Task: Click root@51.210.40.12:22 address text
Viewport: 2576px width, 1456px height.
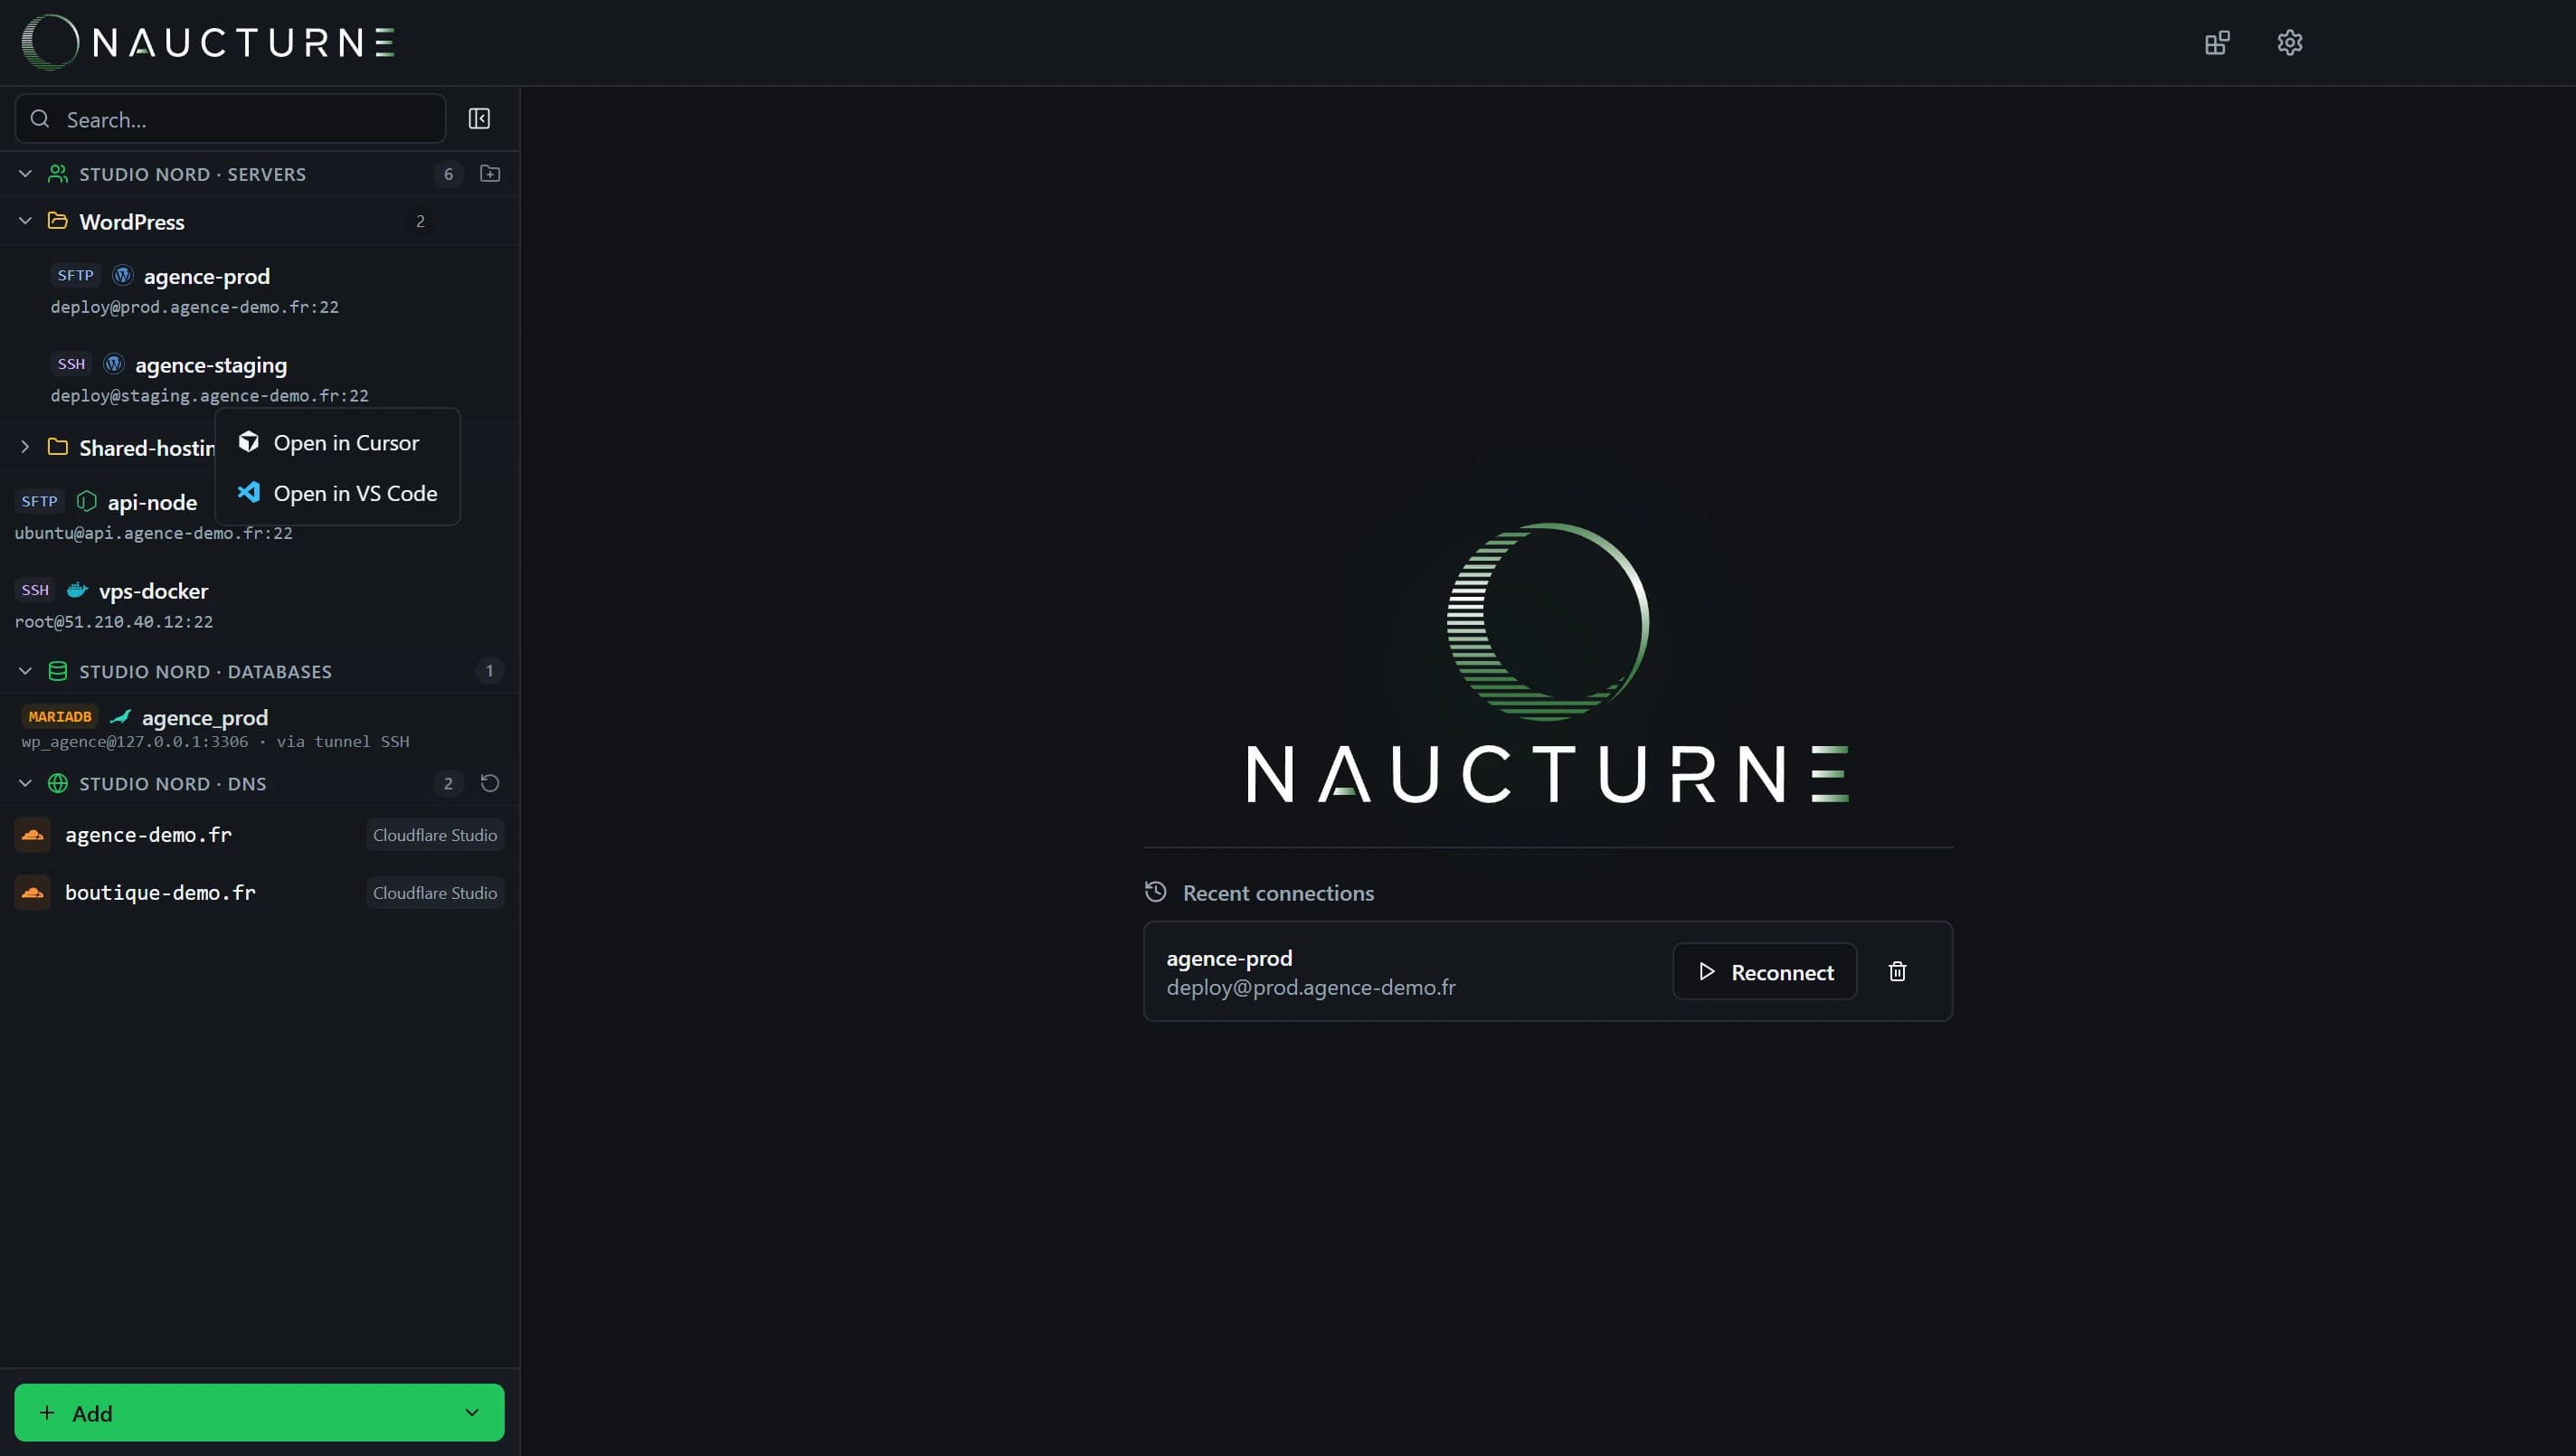Action: tap(114, 622)
